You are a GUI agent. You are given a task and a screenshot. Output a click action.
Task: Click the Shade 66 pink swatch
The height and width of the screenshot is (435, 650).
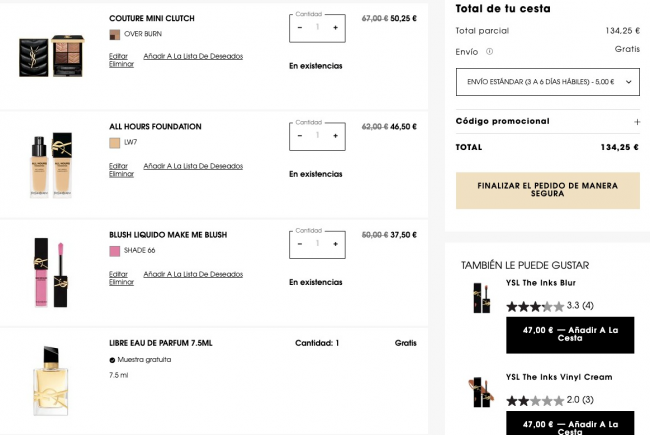coord(115,251)
